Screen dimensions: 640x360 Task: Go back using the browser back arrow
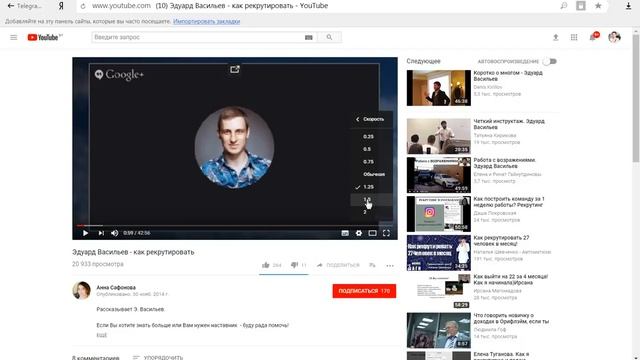[x=11, y=6]
